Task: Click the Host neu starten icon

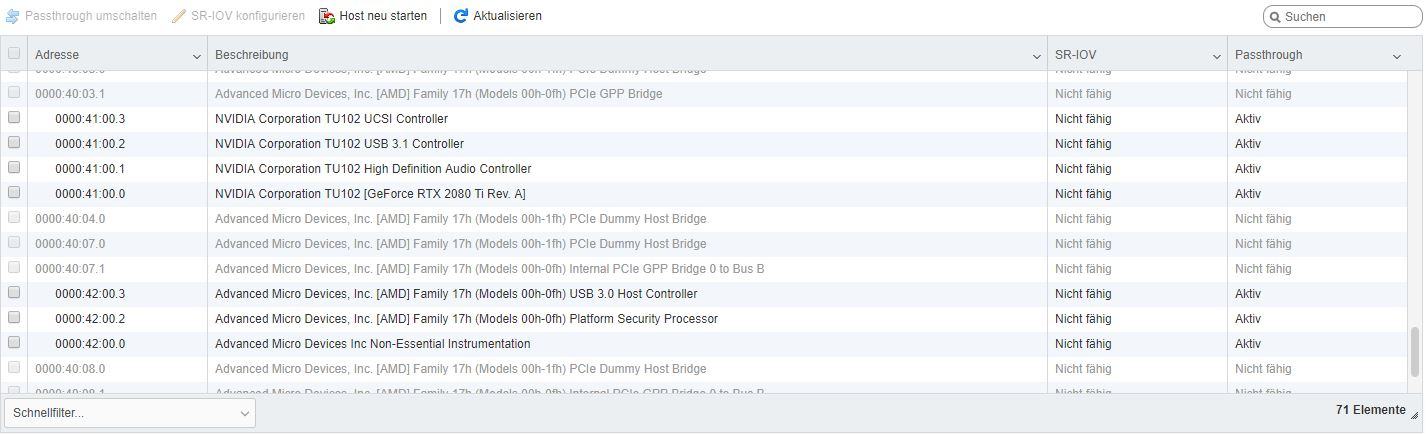Action: [x=327, y=17]
